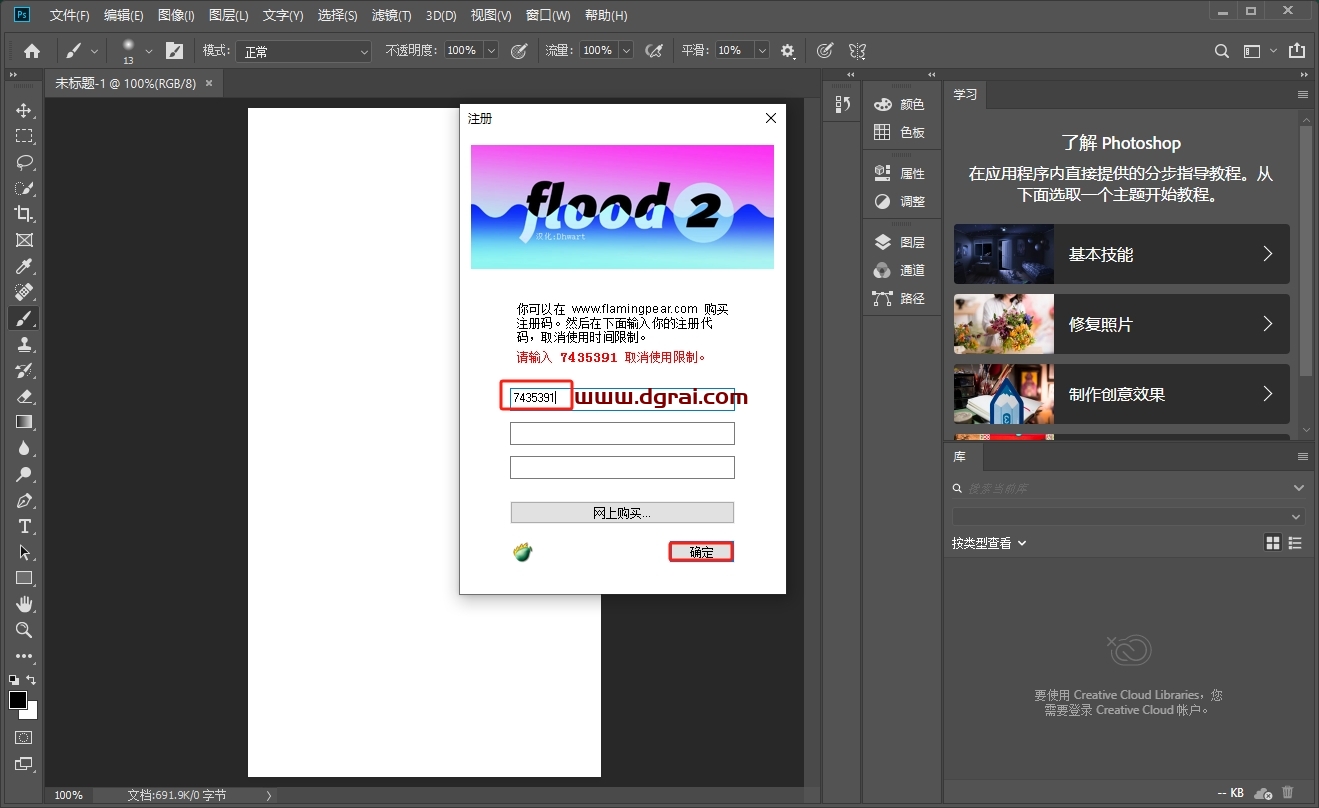Select the Zoom tool
Image resolution: width=1319 pixels, height=808 pixels.
pos(24,630)
